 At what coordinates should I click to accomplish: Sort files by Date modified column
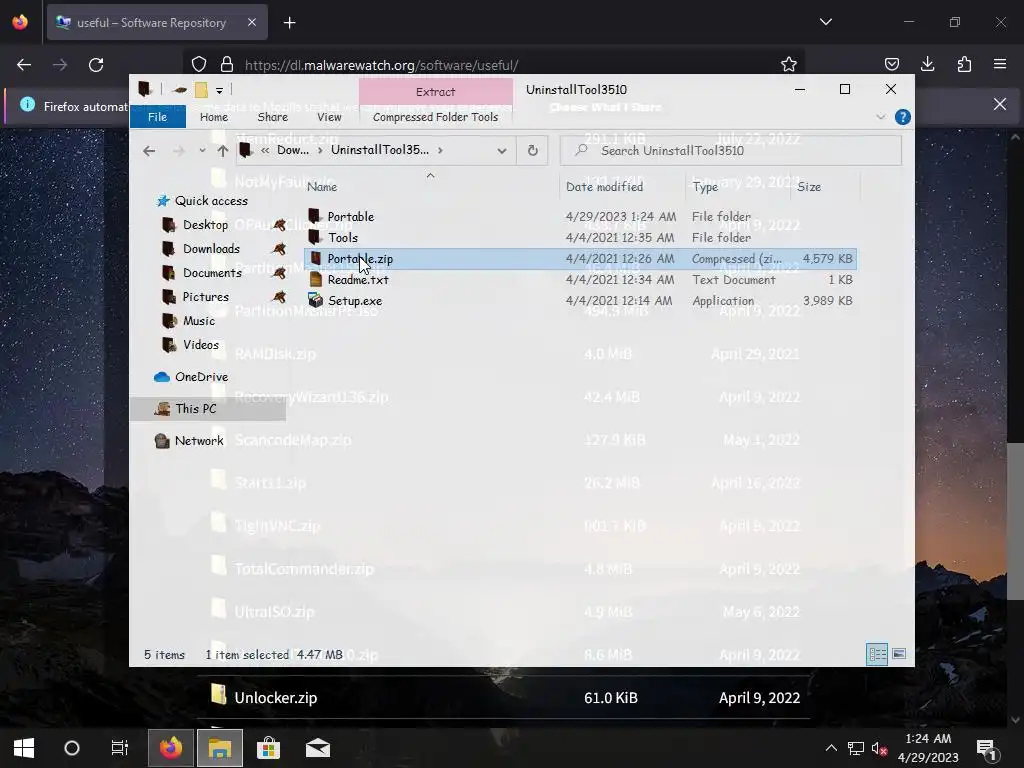coord(604,187)
